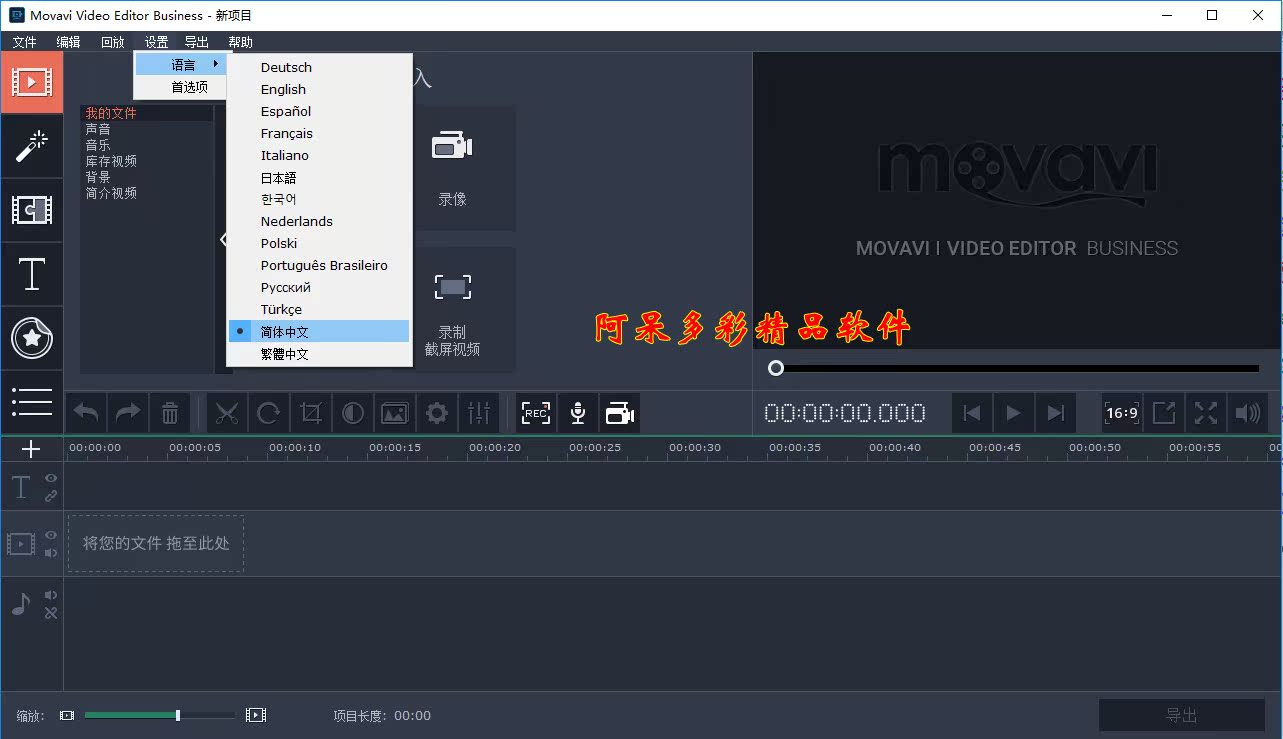Click the screen capture icon above 录制截屏视频
The height and width of the screenshot is (739, 1283).
click(452, 287)
